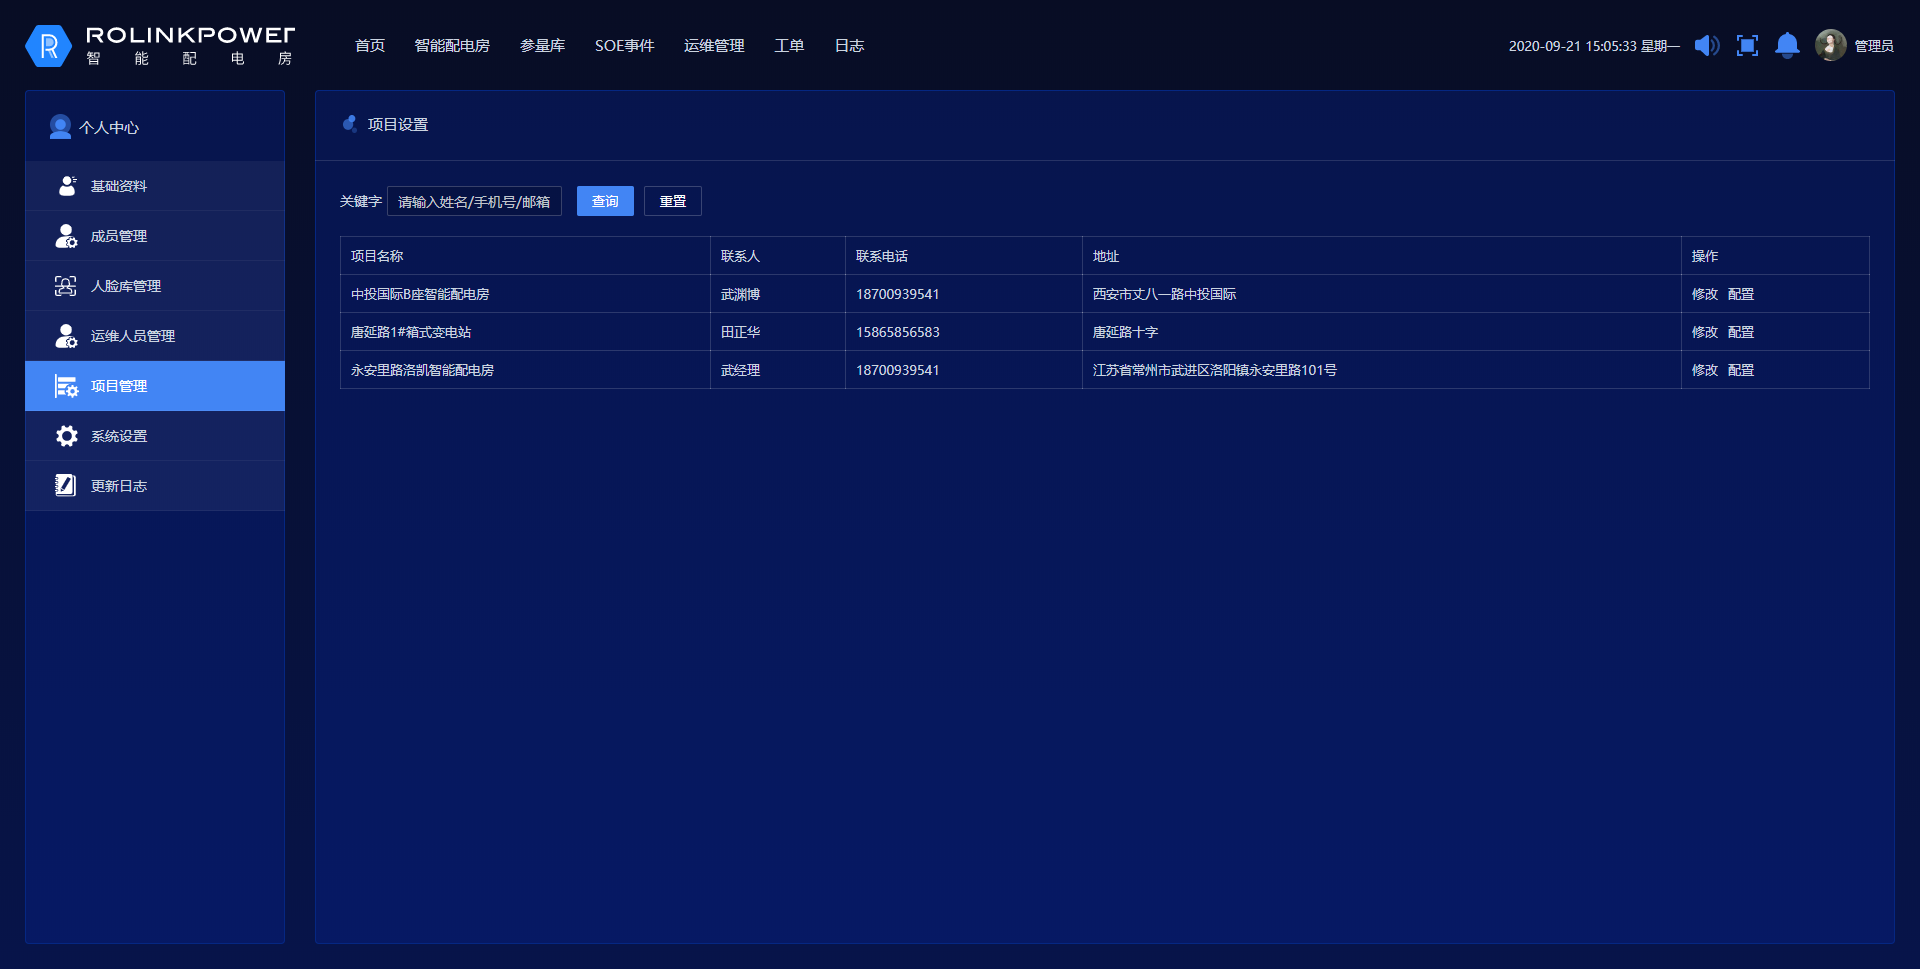Screen dimensions: 1920x969
Task: Focus the keyword search input field
Action: 474,201
